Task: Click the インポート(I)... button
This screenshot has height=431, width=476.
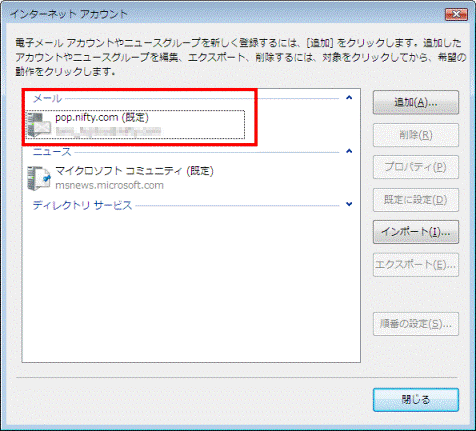Action: click(x=416, y=232)
